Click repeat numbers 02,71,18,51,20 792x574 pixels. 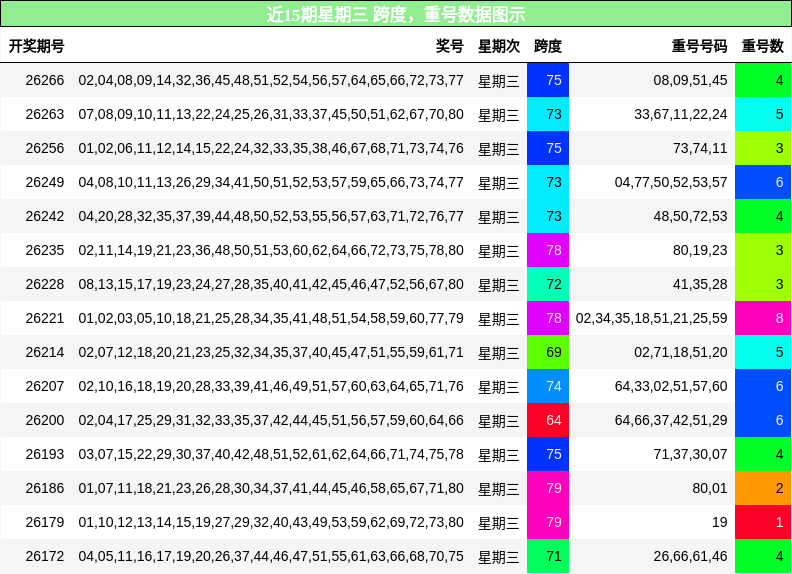pyautogui.click(x=681, y=352)
